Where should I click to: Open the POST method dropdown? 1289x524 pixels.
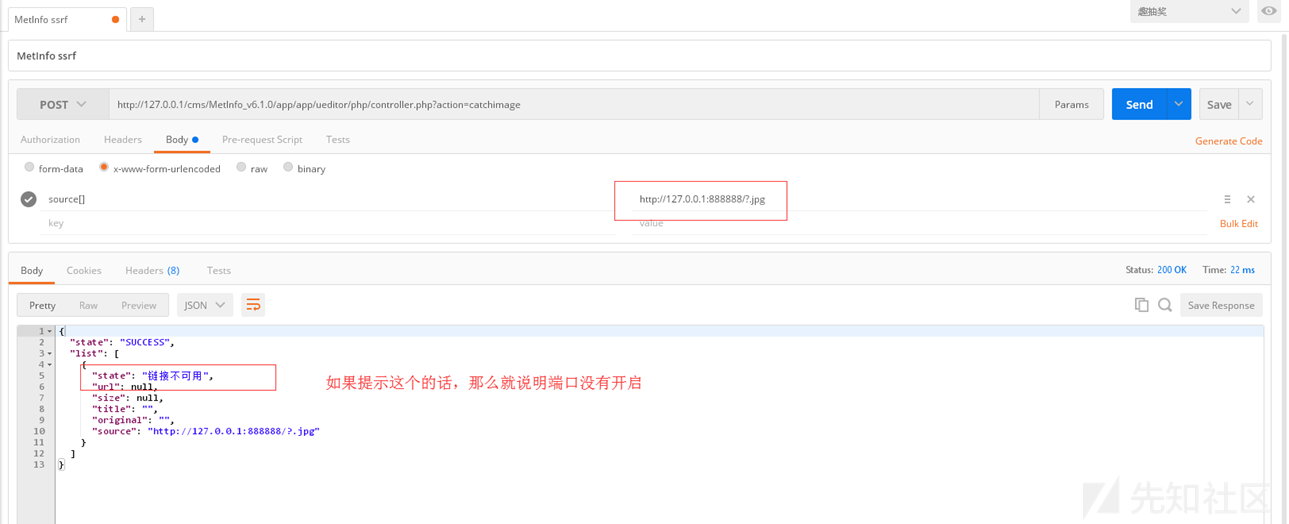[x=63, y=104]
